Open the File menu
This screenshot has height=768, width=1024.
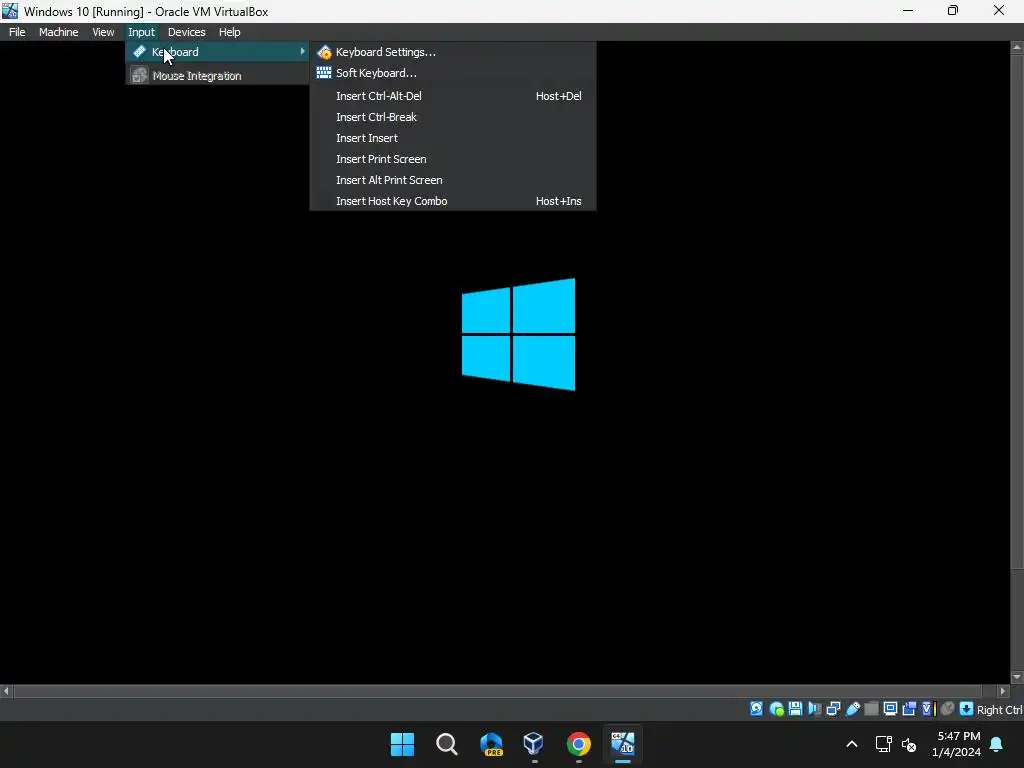tap(17, 32)
